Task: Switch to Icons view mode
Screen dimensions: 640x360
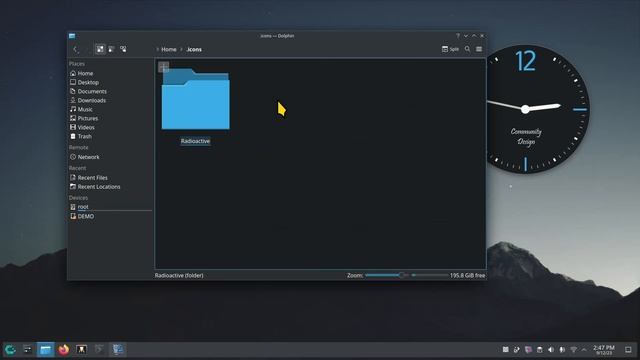Action: point(100,49)
